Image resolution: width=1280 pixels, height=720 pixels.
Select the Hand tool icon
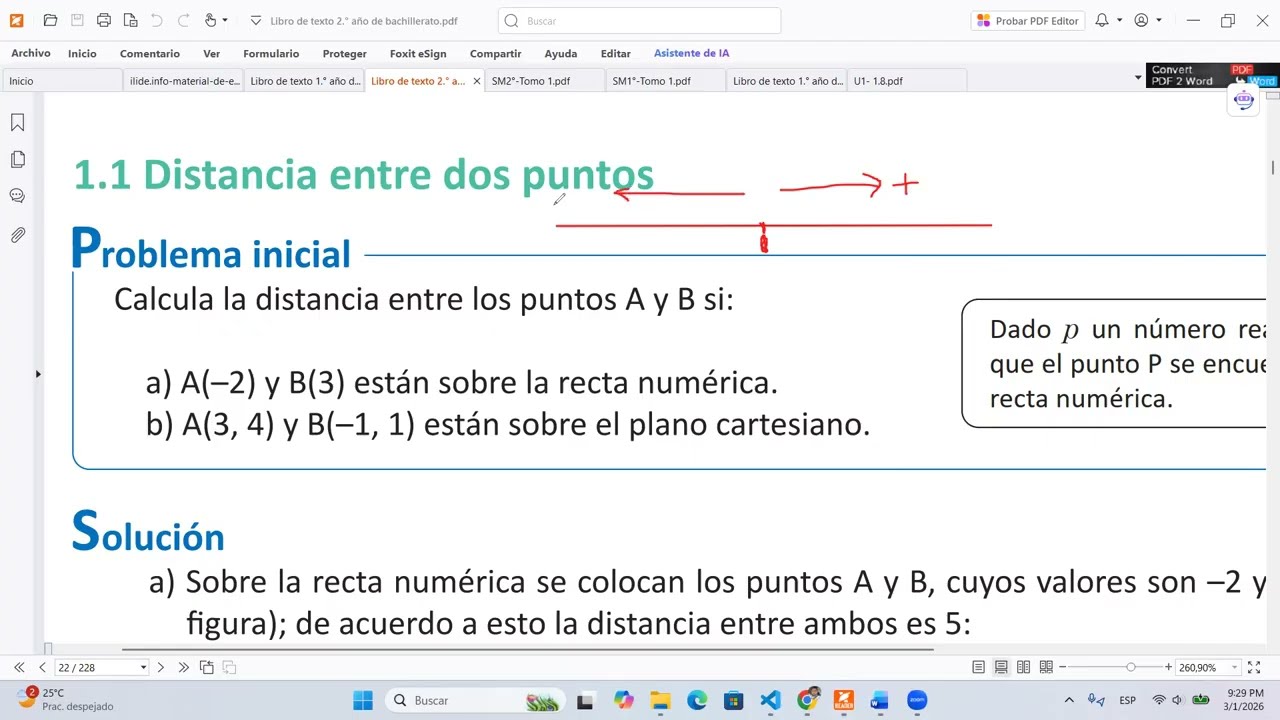point(210,20)
